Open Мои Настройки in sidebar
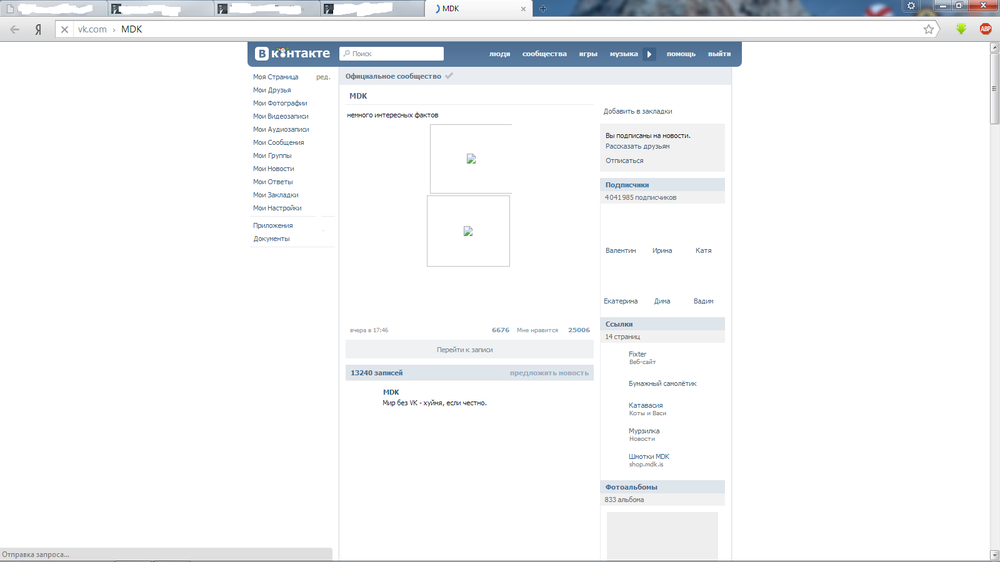This screenshot has width=1000, height=562. 277,208
